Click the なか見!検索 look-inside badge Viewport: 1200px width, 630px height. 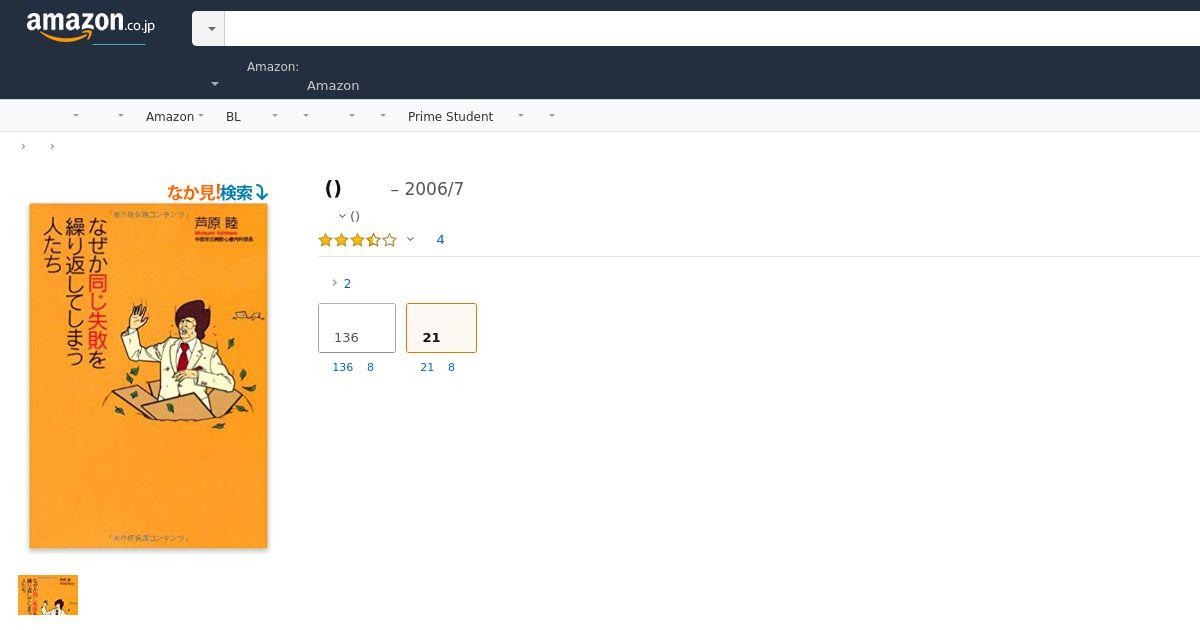[217, 192]
